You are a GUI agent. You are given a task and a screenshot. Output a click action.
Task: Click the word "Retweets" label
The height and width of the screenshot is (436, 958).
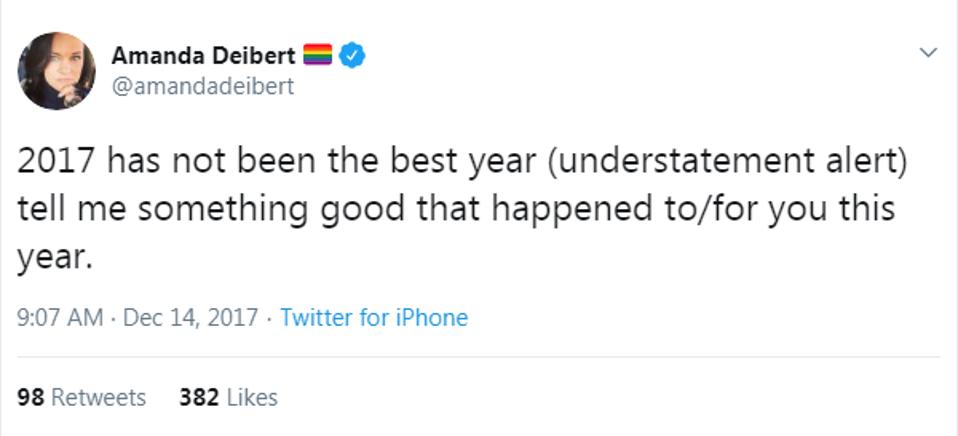(x=99, y=398)
